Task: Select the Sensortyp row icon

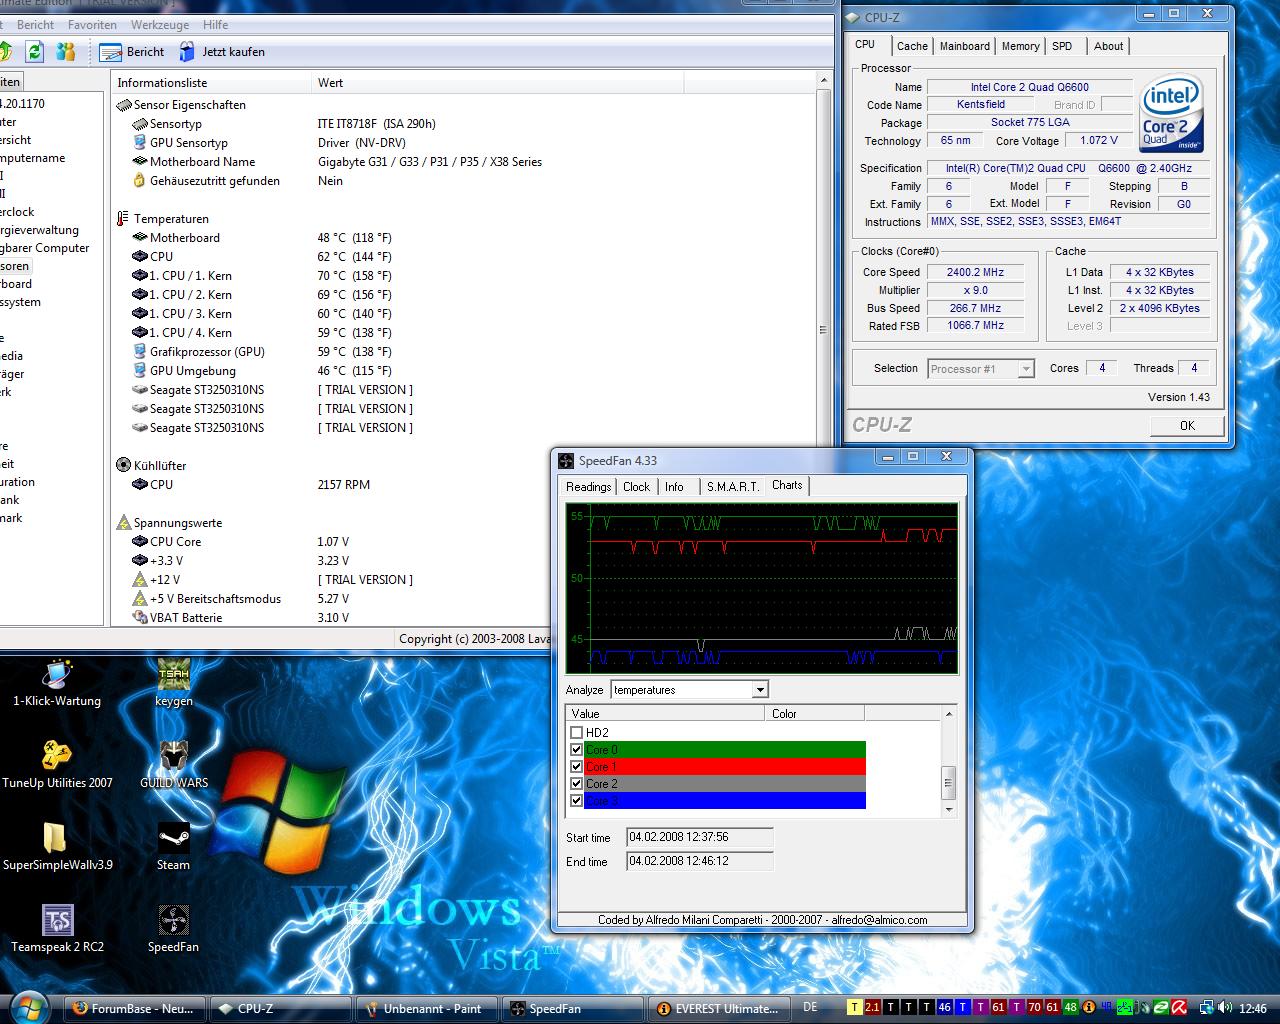Action: [140, 124]
